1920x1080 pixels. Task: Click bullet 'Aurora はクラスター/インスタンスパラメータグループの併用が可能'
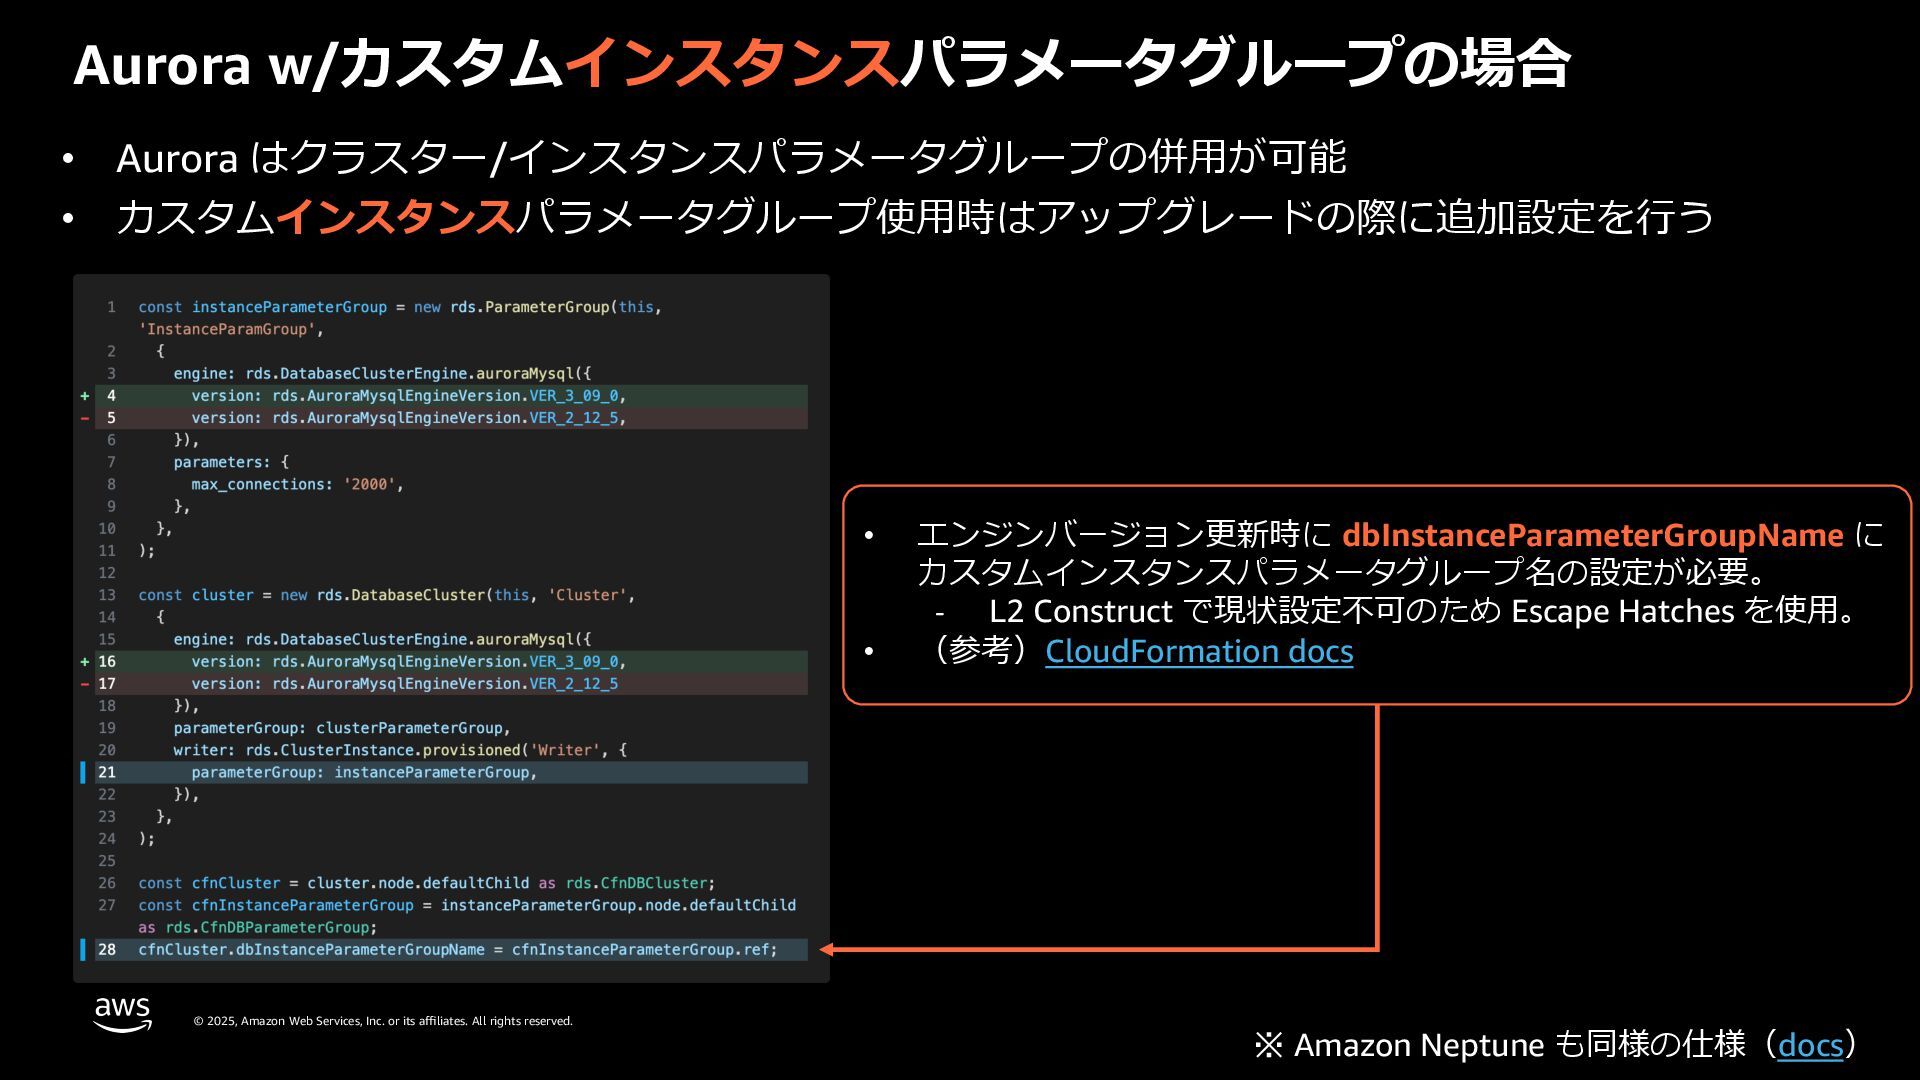pos(731,158)
